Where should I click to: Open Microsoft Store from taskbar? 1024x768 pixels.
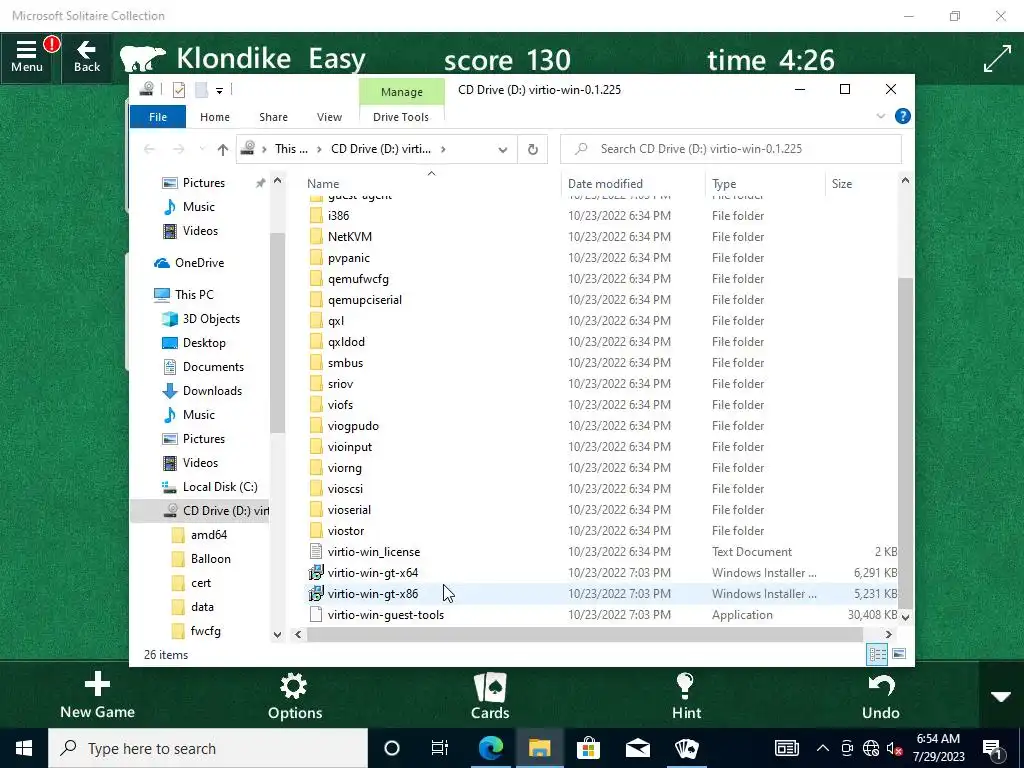[588, 748]
